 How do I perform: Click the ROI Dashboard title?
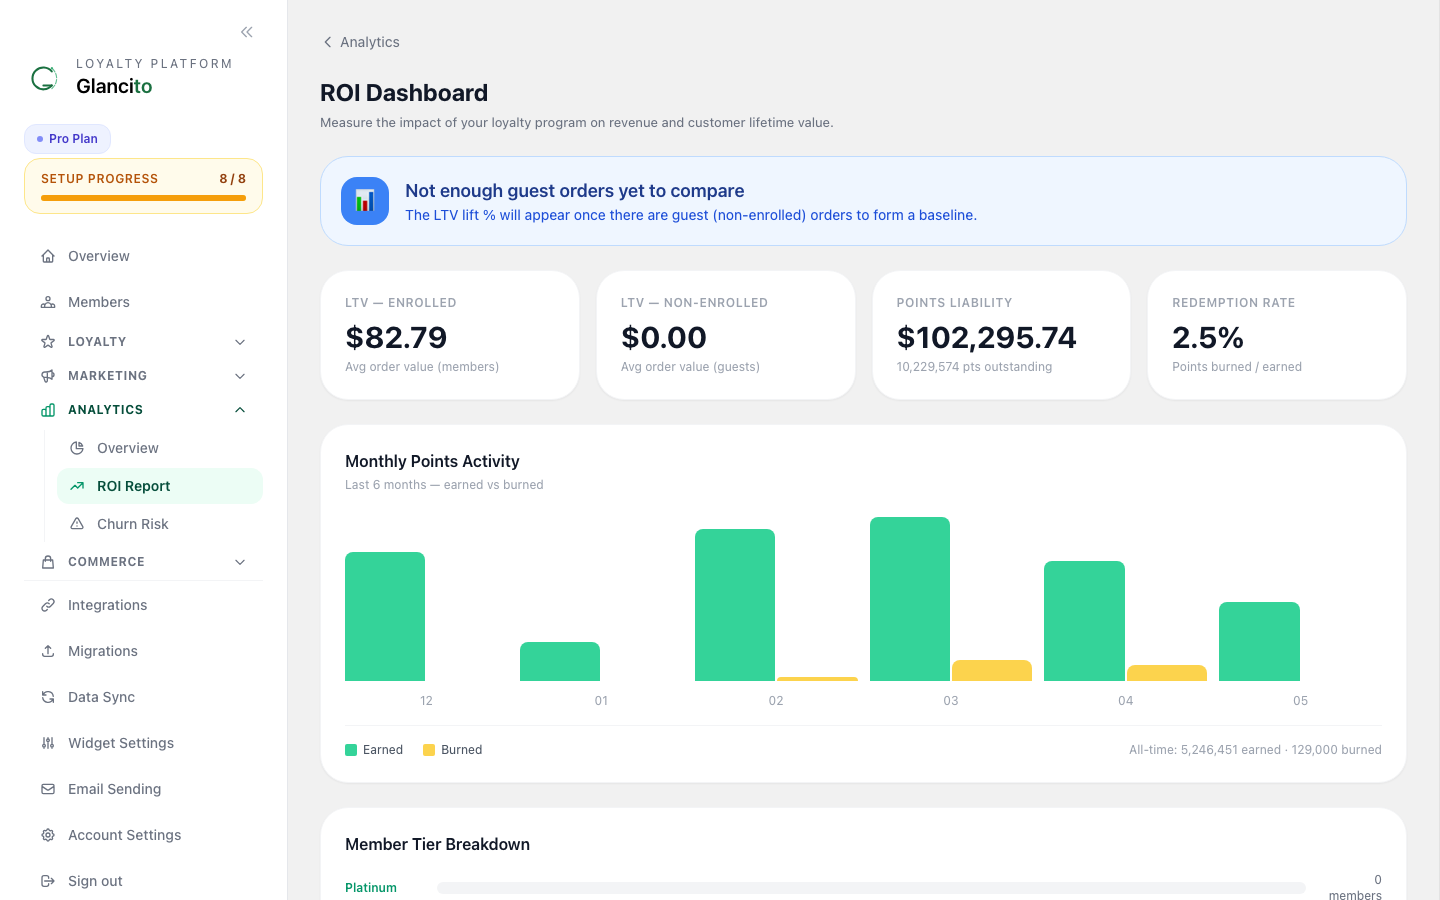(x=404, y=93)
